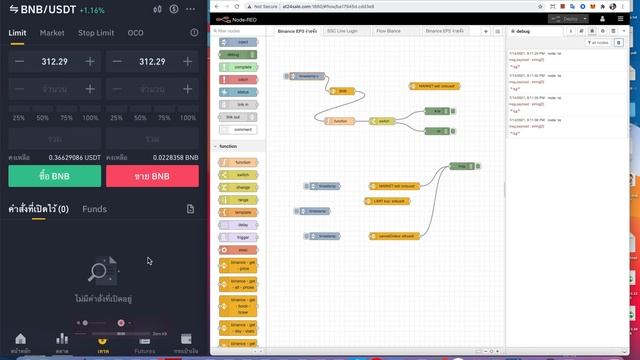Open the Node-RED hamburger main menu
Viewport: 640px width, 360px height.
coord(620,19)
